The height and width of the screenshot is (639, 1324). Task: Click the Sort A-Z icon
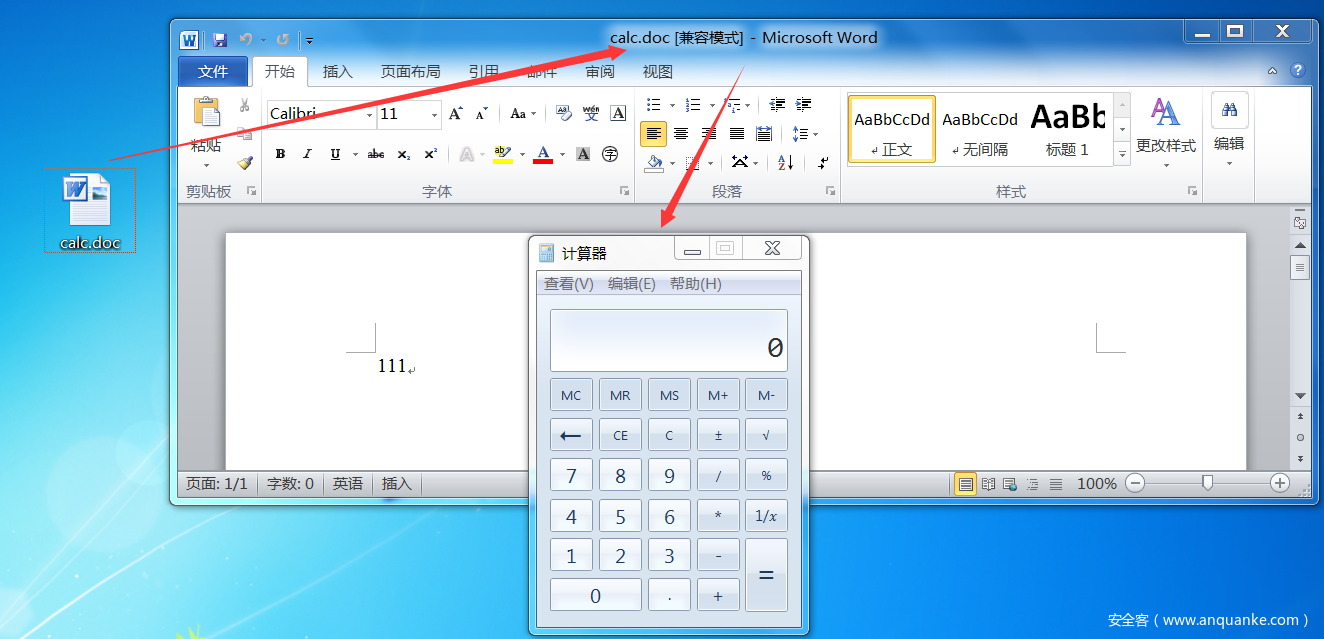point(785,162)
